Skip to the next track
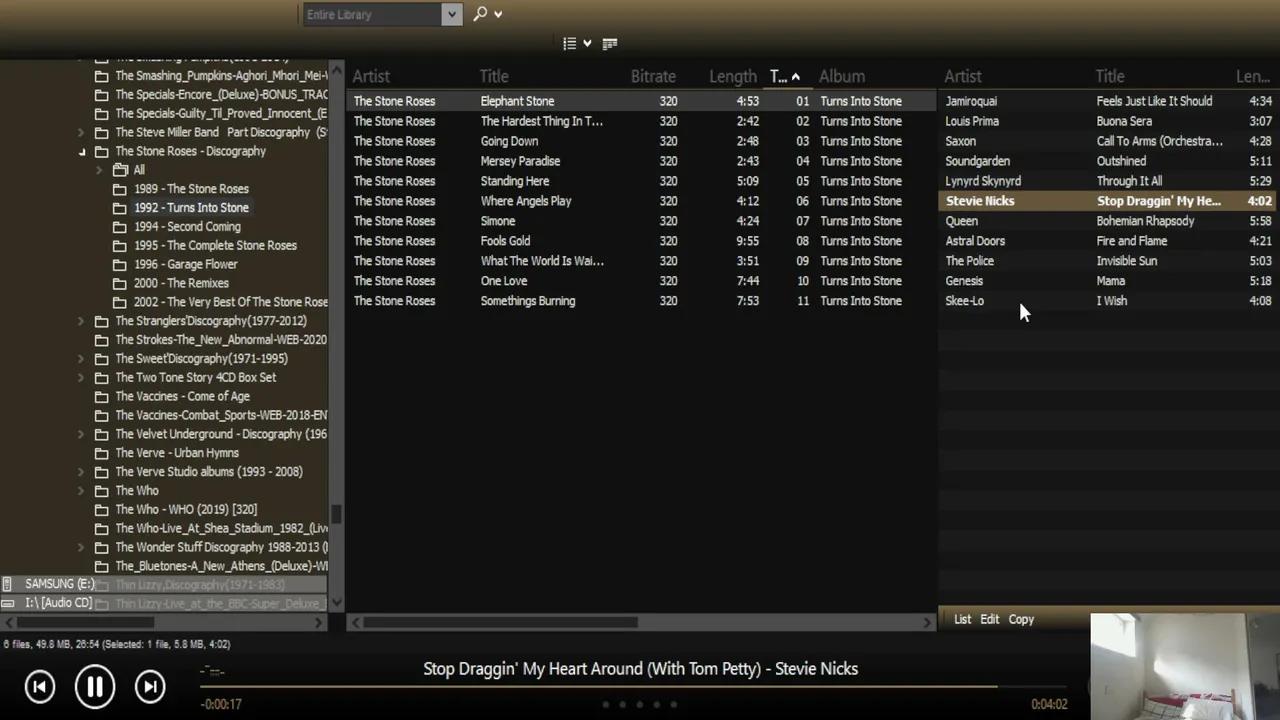Image resolution: width=1280 pixels, height=720 pixels. tap(150, 686)
